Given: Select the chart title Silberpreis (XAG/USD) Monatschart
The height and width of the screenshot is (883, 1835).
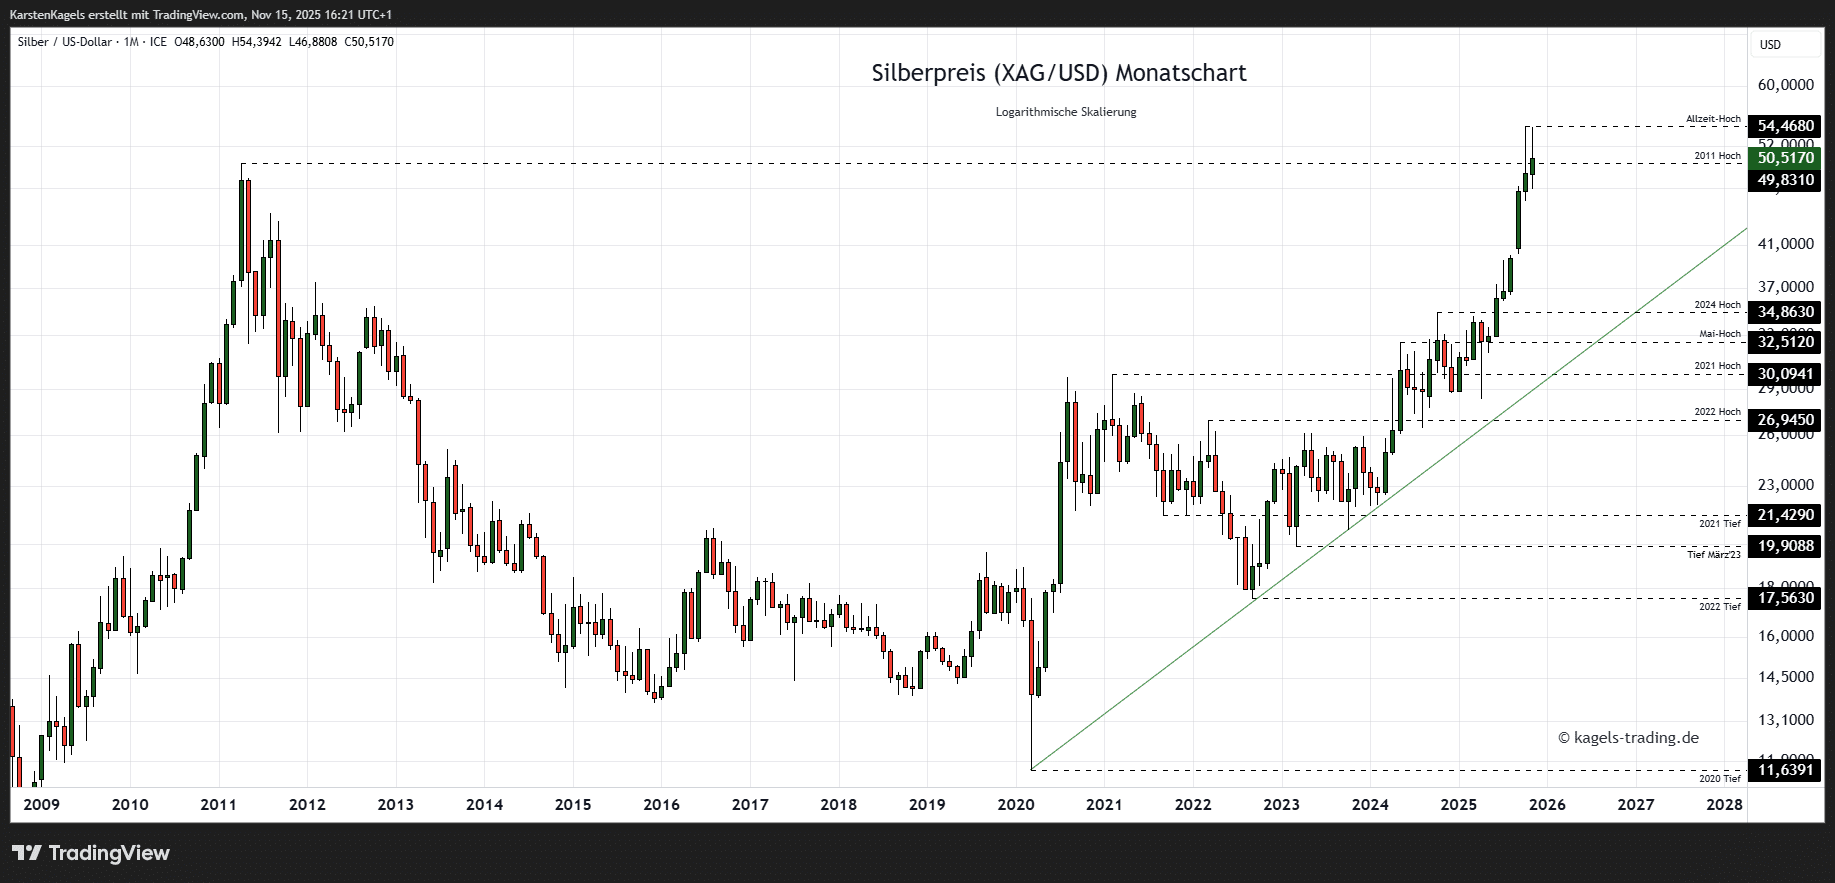Looking at the screenshot, I should coord(1058,73).
